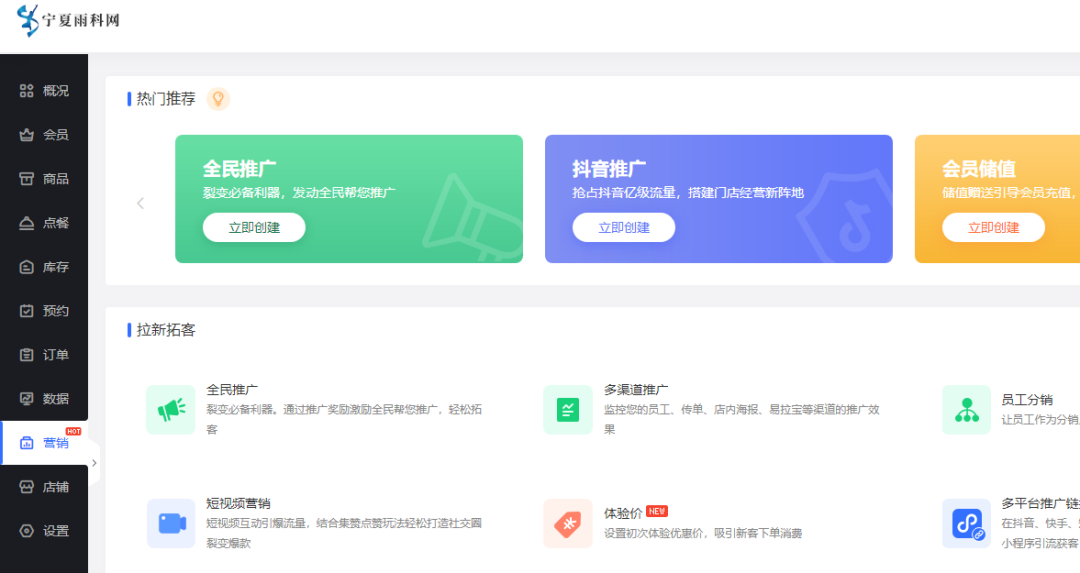1080x573 pixels.
Task: Click the NEW badge next to 体验价
Action: (x=657, y=511)
